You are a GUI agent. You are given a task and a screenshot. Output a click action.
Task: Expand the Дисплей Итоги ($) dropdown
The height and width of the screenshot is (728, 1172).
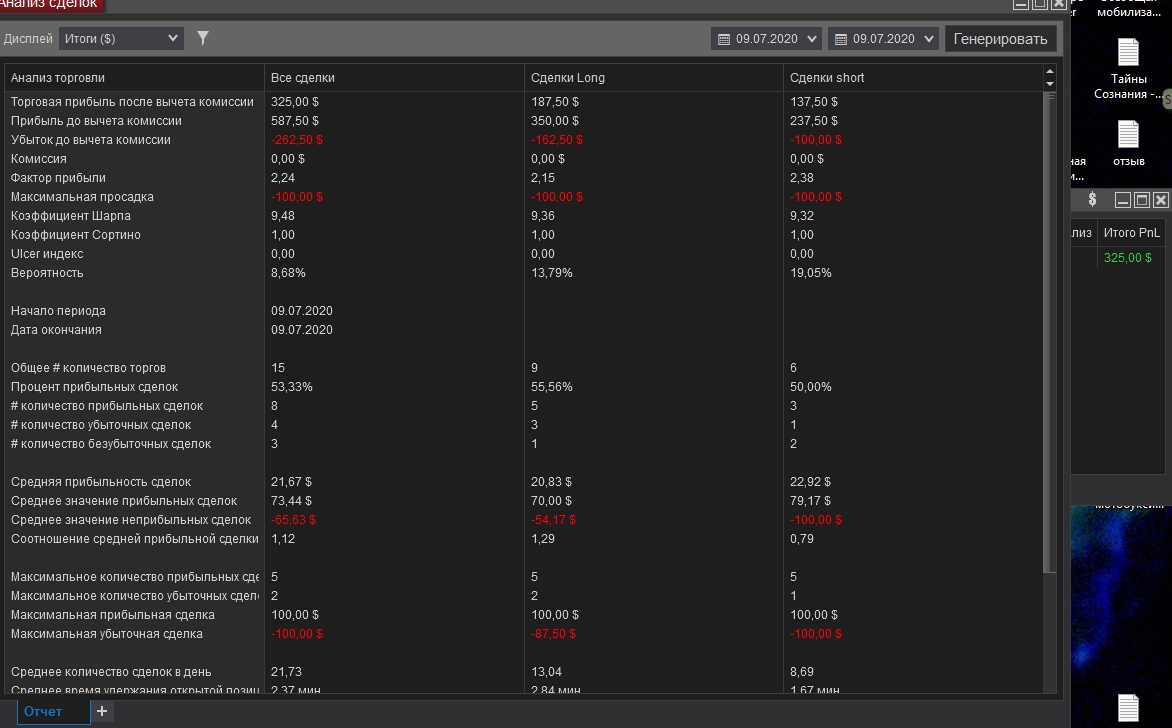[x=121, y=38]
